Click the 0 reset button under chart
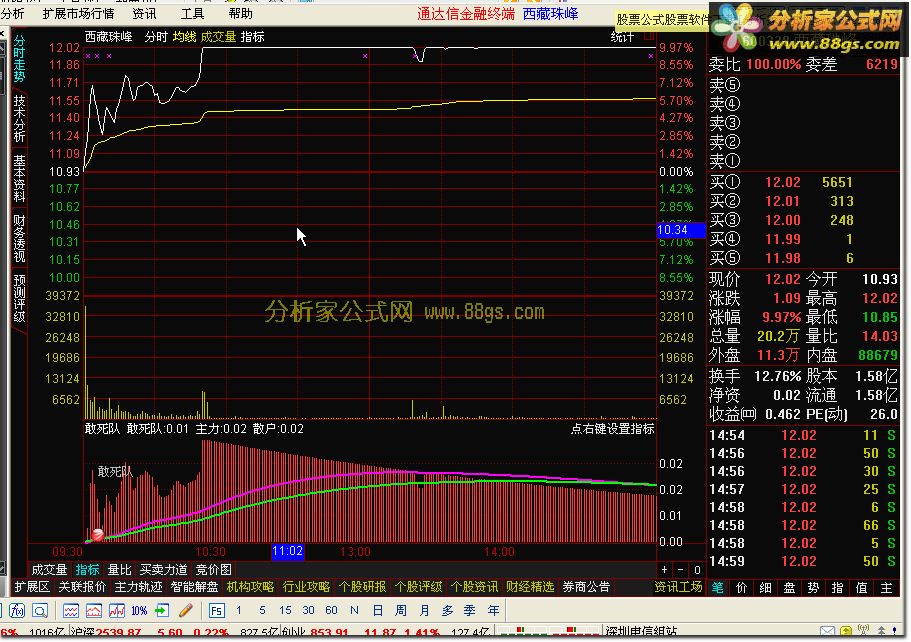The width and height of the screenshot is (911, 642). click(697, 570)
